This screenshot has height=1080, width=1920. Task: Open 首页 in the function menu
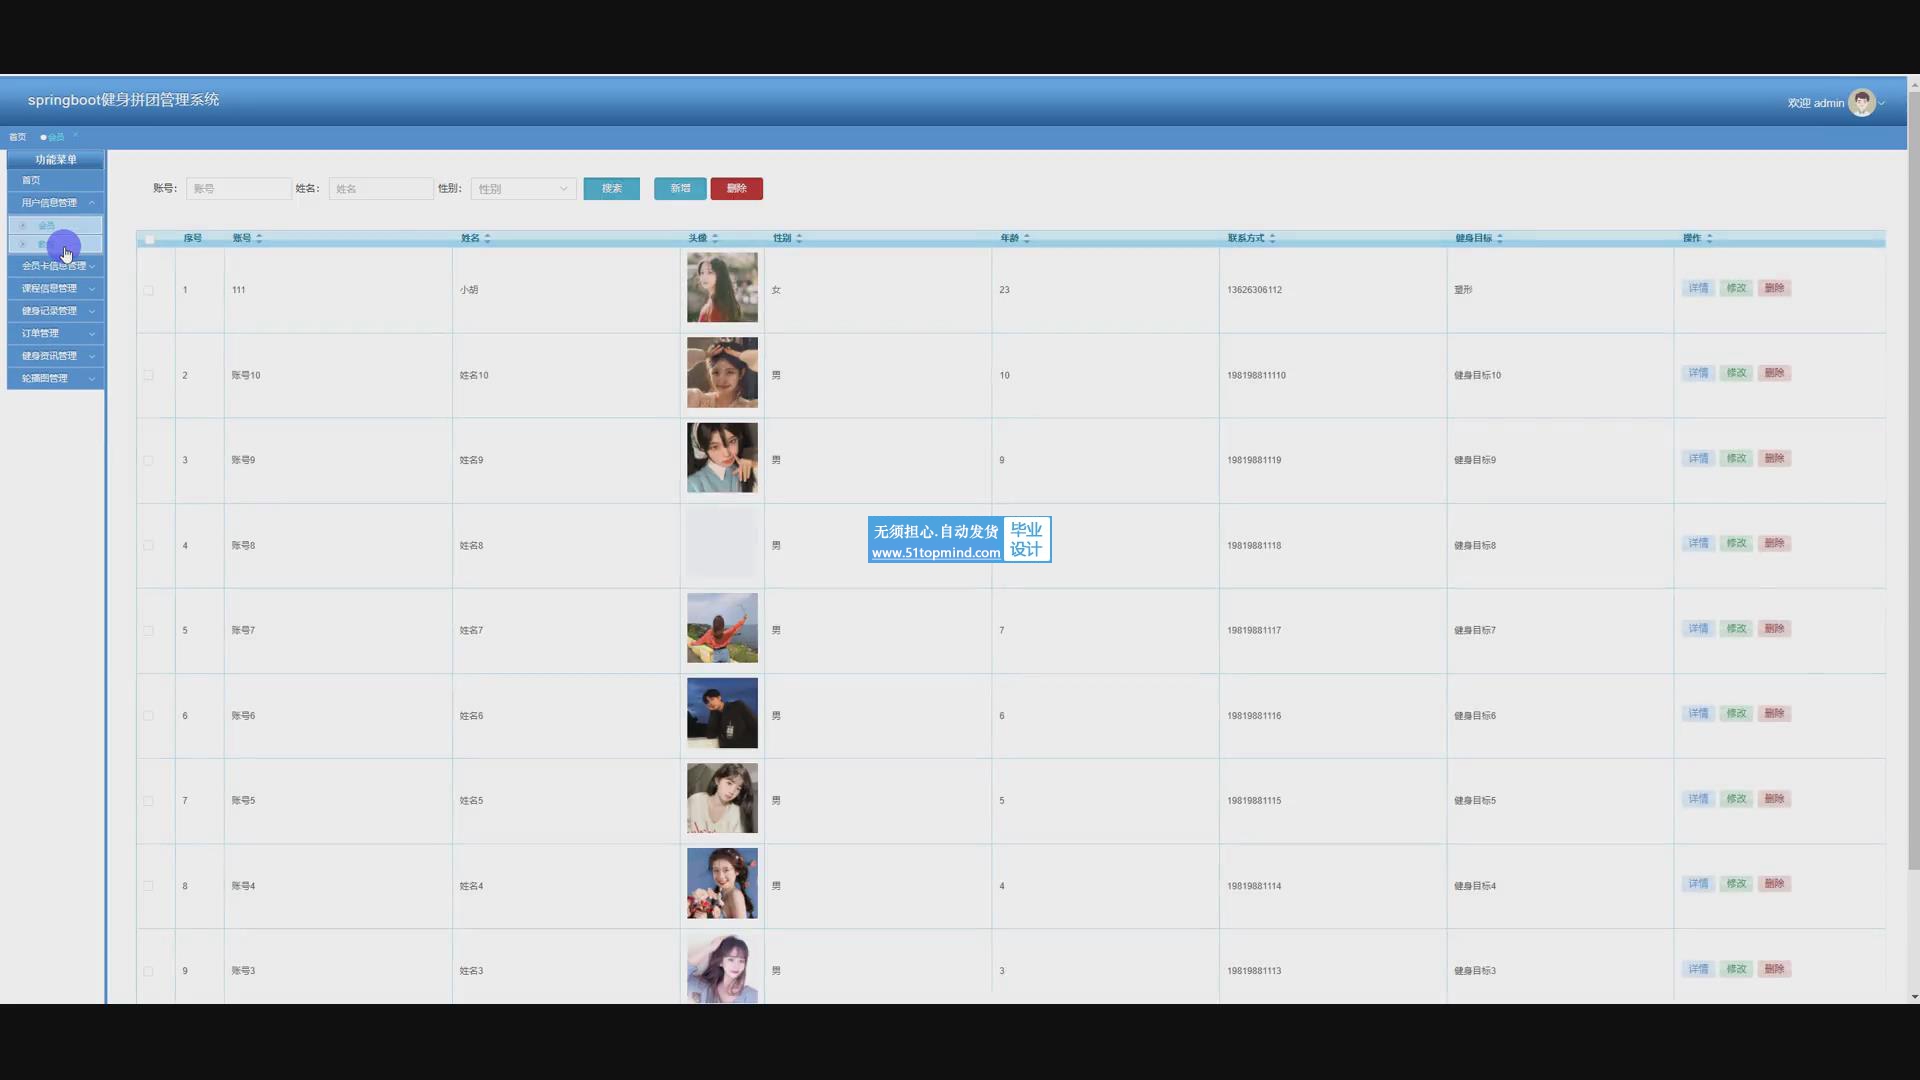[32, 180]
